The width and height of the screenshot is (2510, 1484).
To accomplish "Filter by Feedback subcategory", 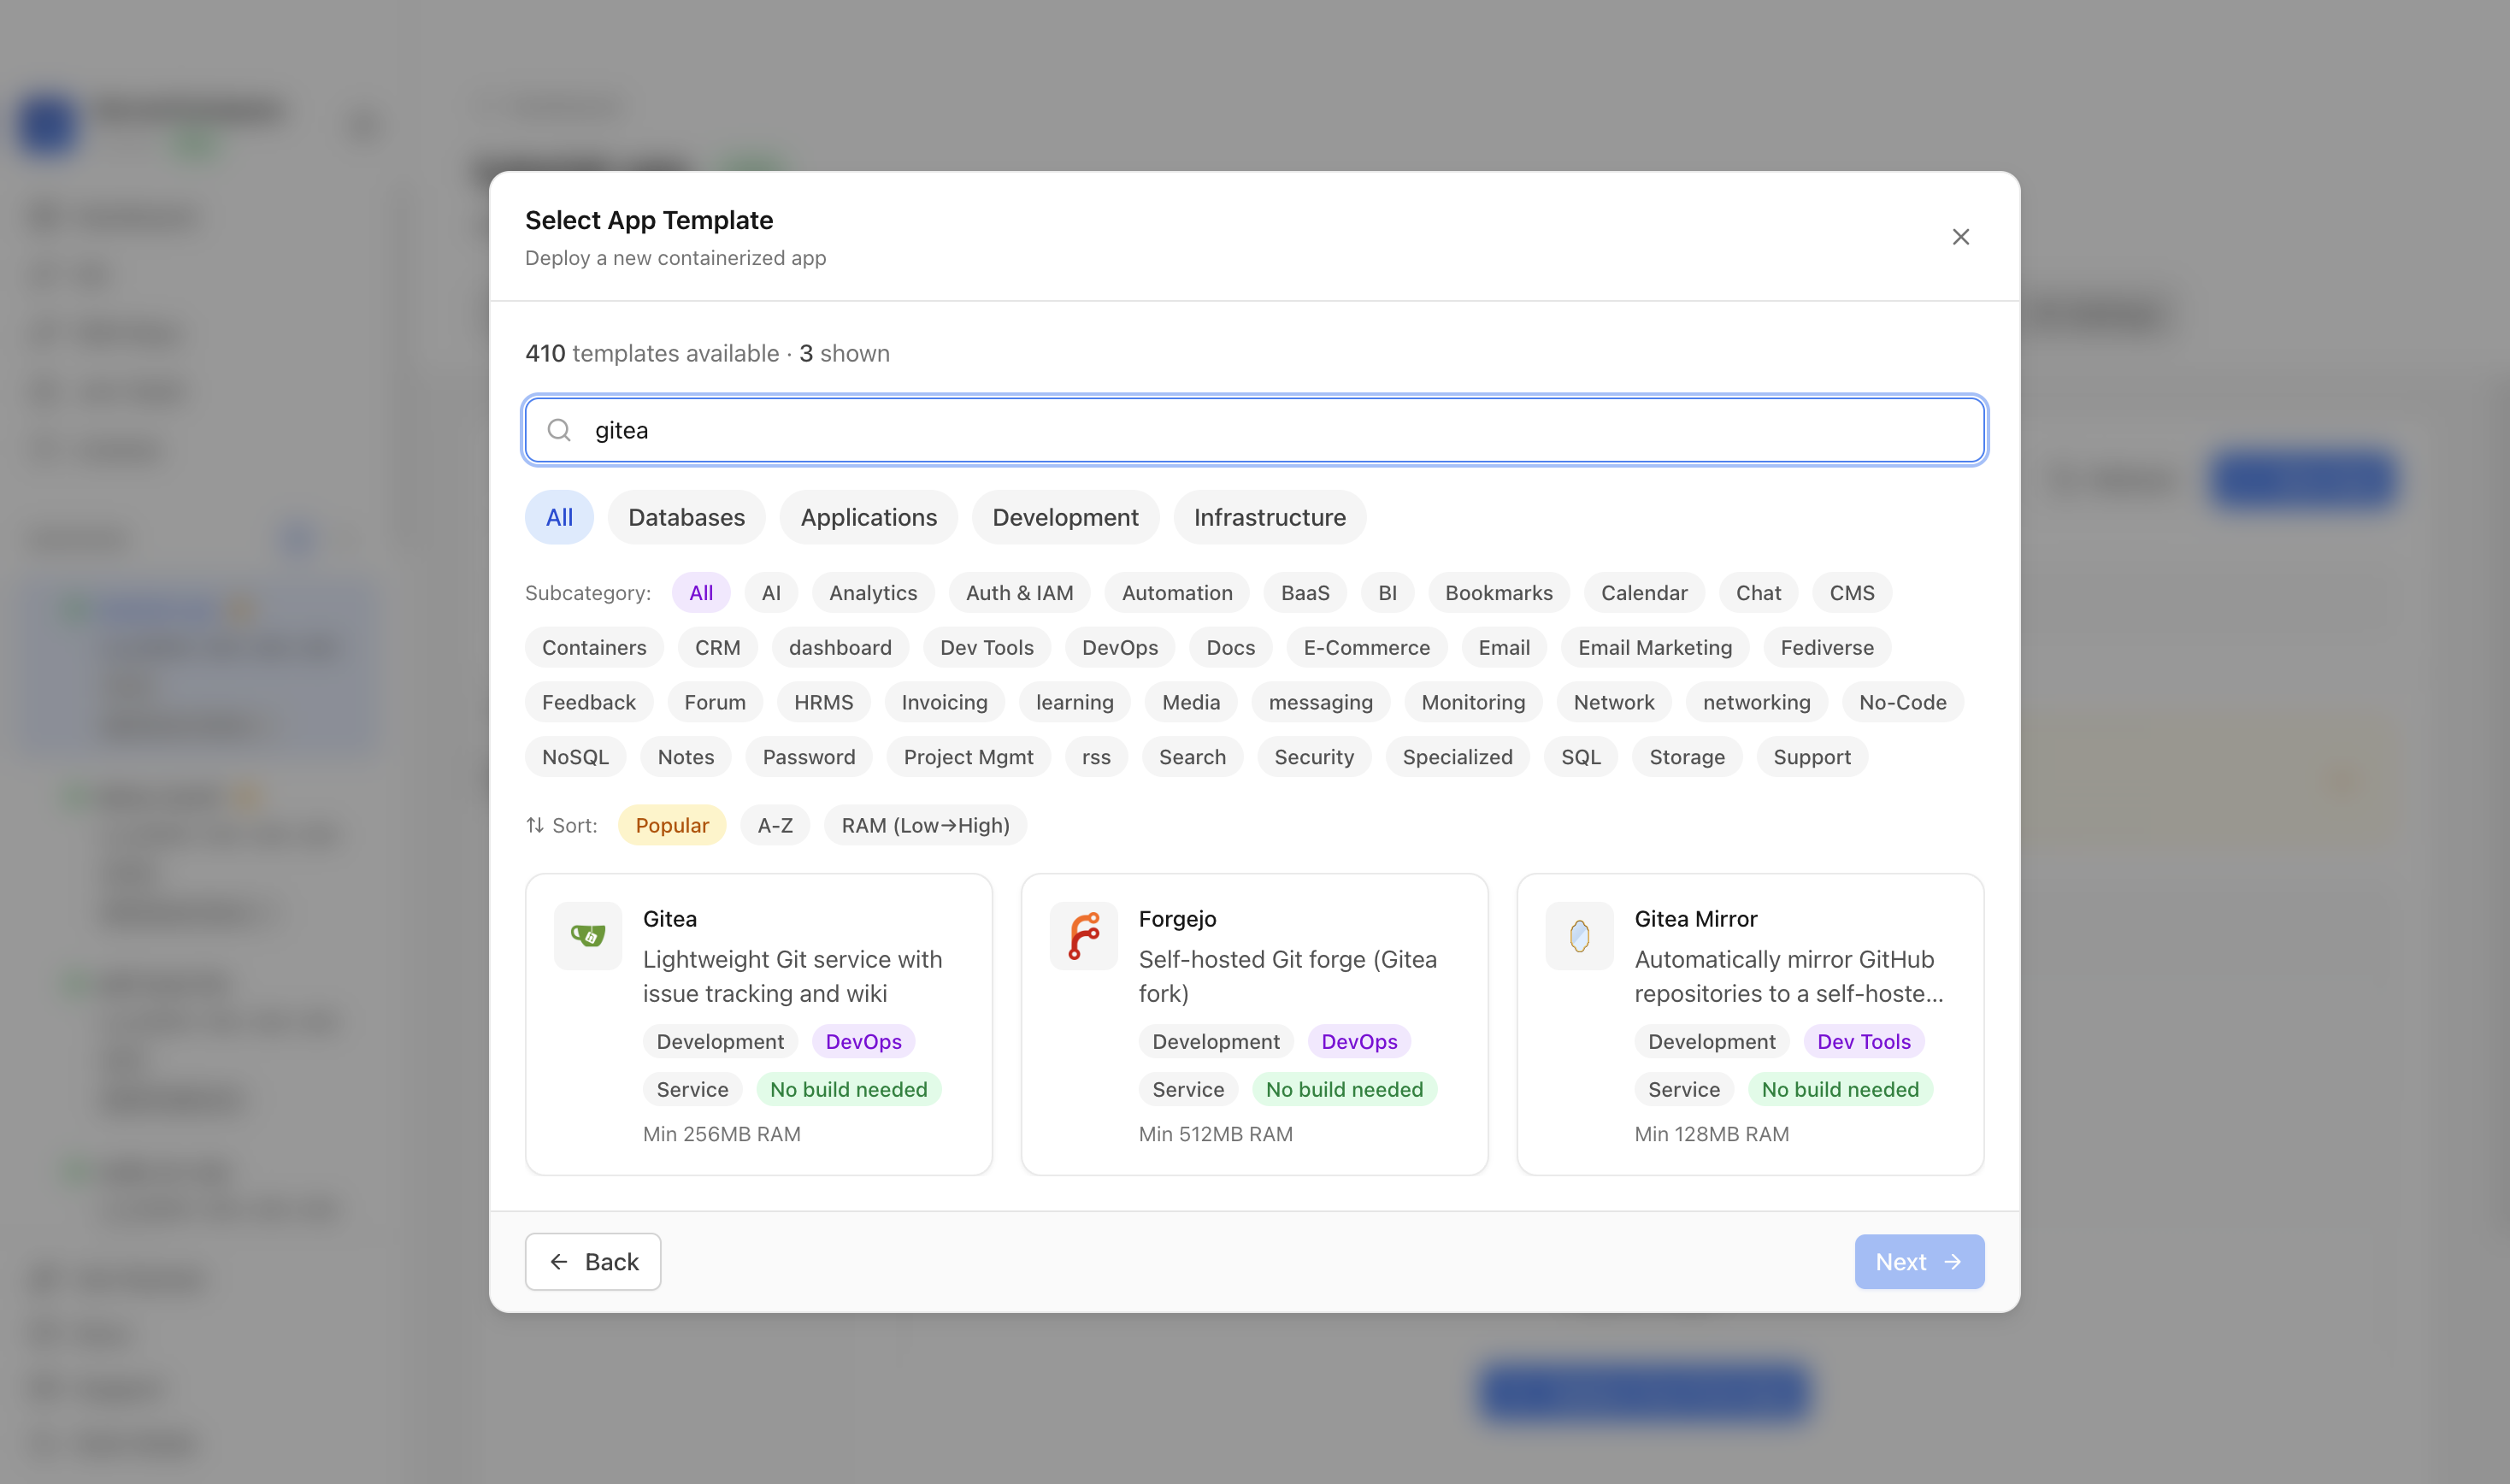I will click(588, 702).
